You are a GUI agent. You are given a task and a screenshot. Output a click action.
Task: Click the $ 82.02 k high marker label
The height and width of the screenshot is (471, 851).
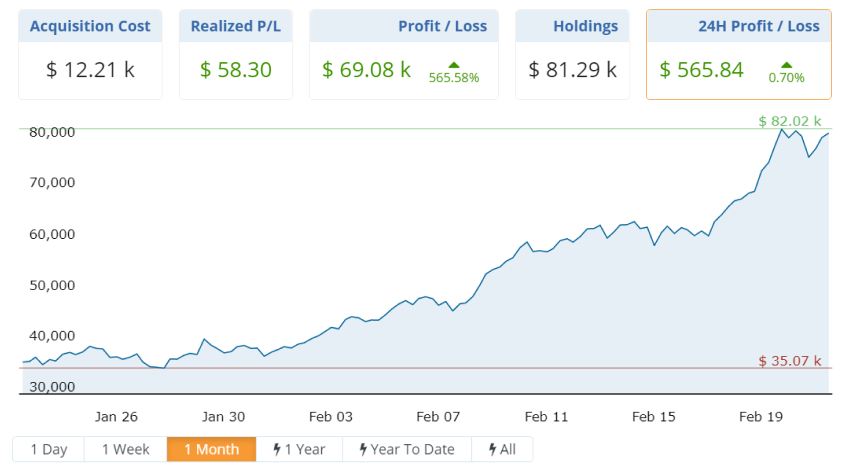pos(789,121)
